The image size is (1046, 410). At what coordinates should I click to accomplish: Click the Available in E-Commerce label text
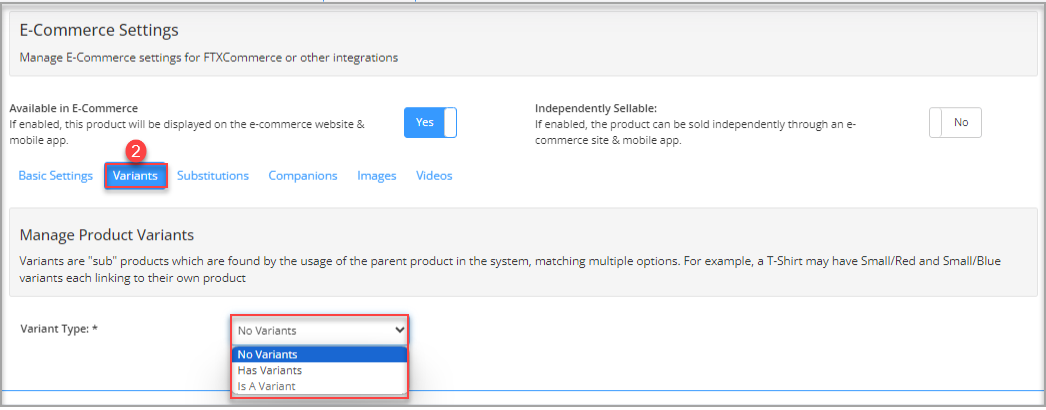coord(73,108)
